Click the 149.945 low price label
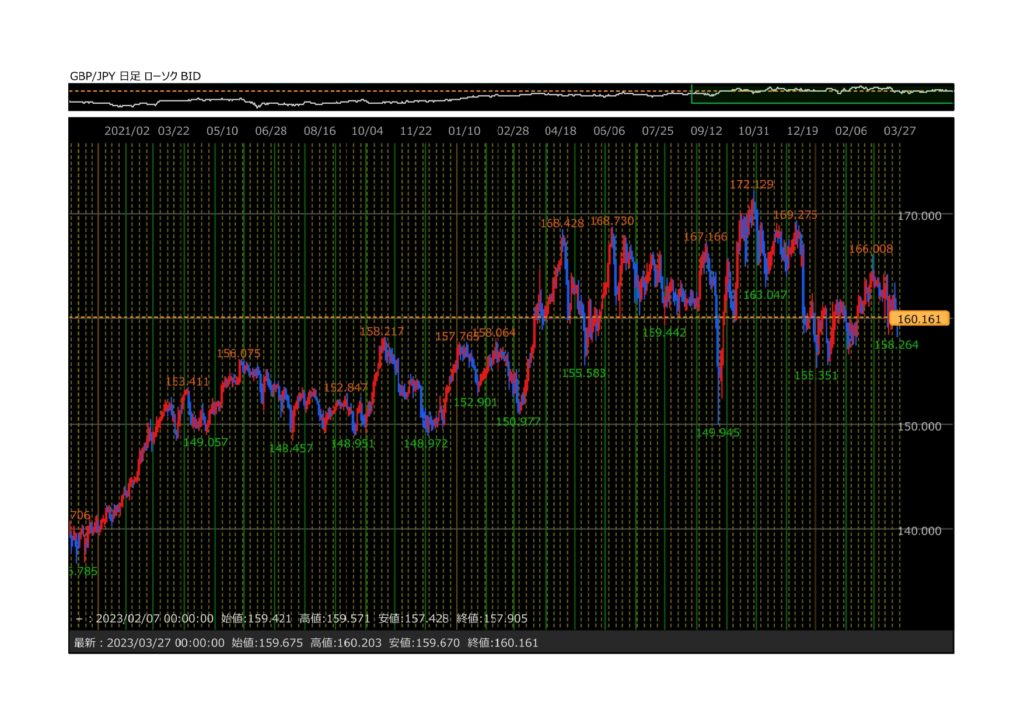 (x=719, y=433)
